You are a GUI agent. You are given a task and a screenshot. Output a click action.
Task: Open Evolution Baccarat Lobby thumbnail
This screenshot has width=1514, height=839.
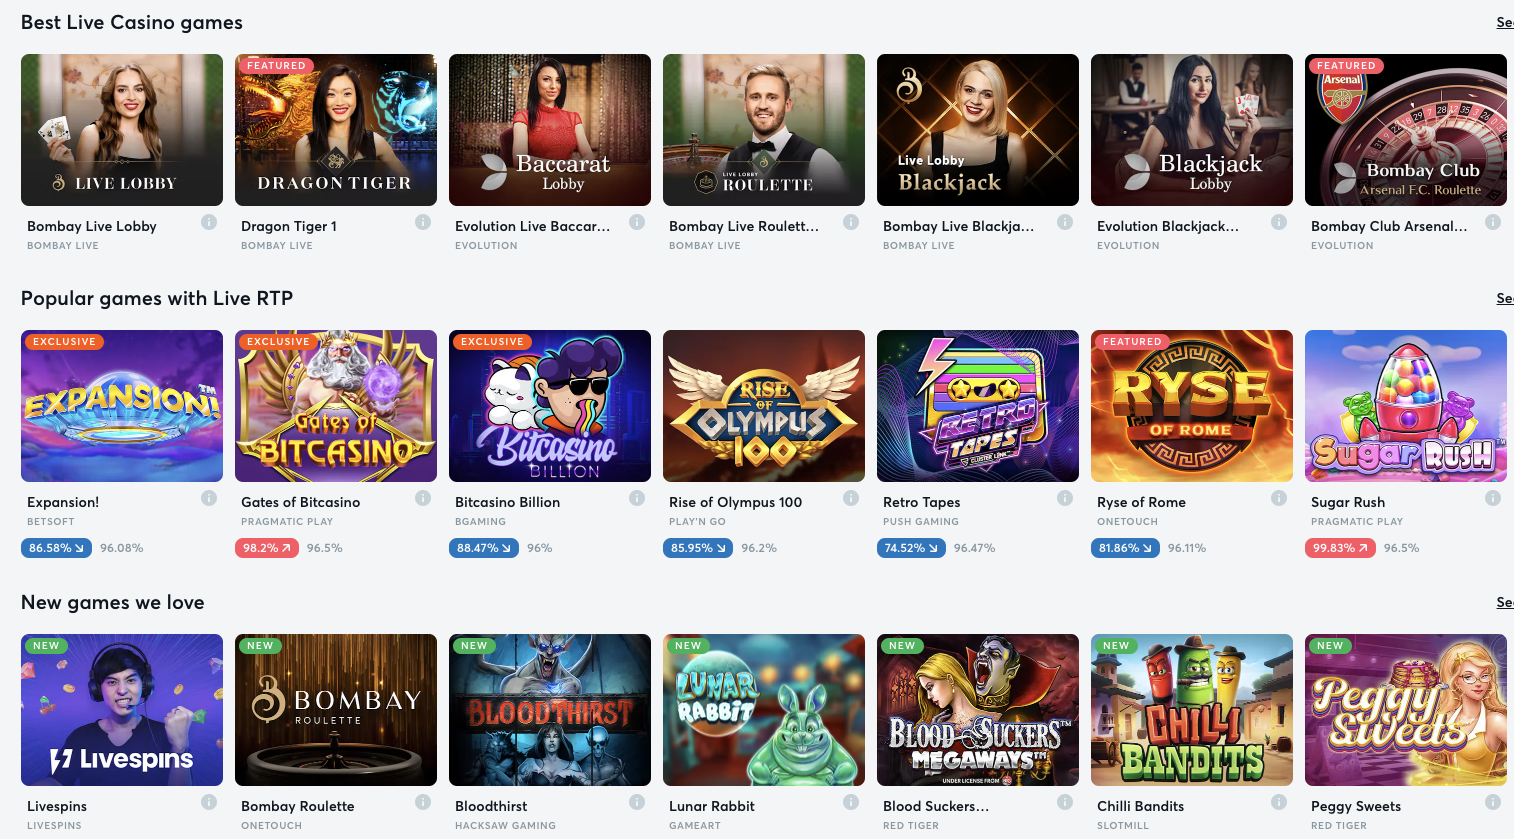point(550,130)
